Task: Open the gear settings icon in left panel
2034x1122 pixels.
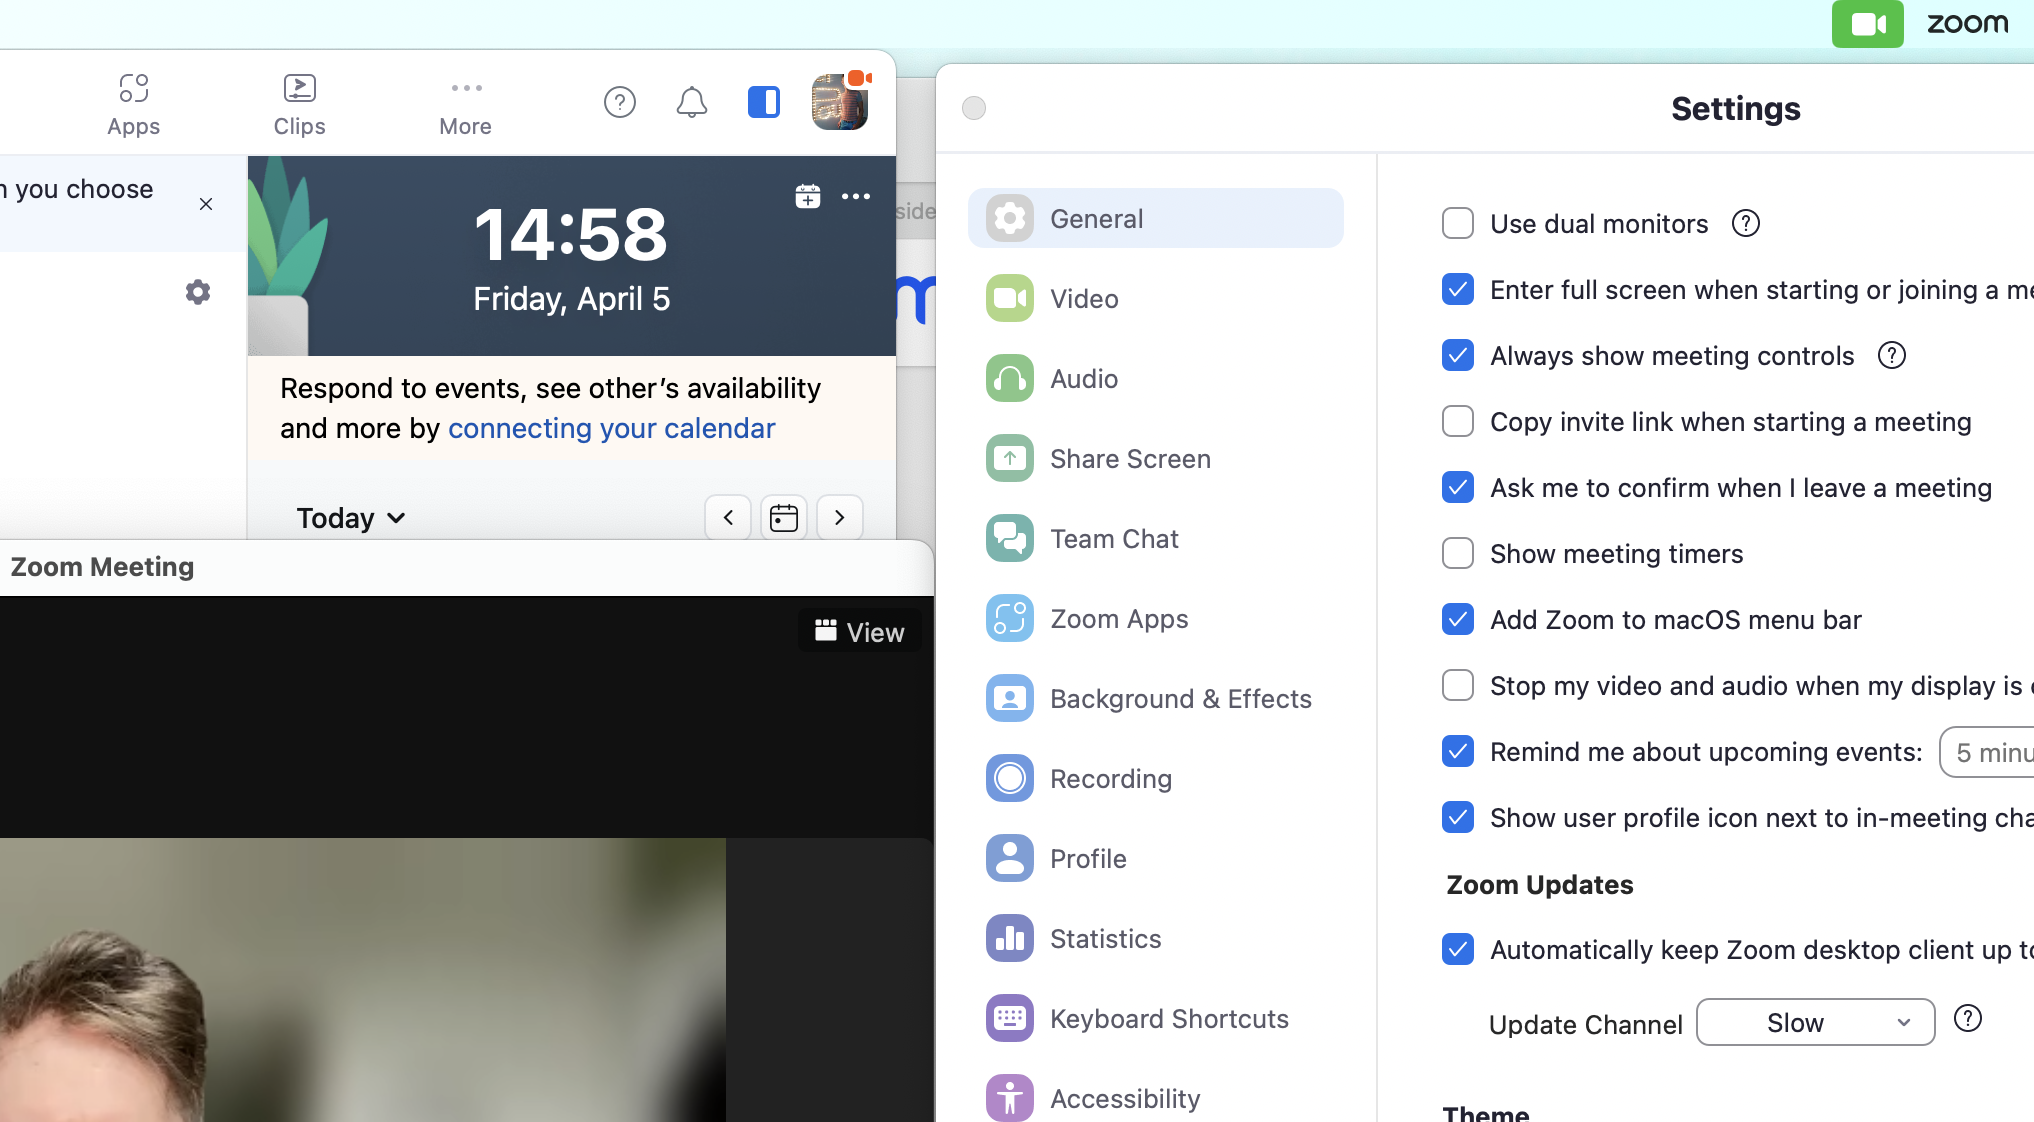Action: pyautogui.click(x=198, y=292)
